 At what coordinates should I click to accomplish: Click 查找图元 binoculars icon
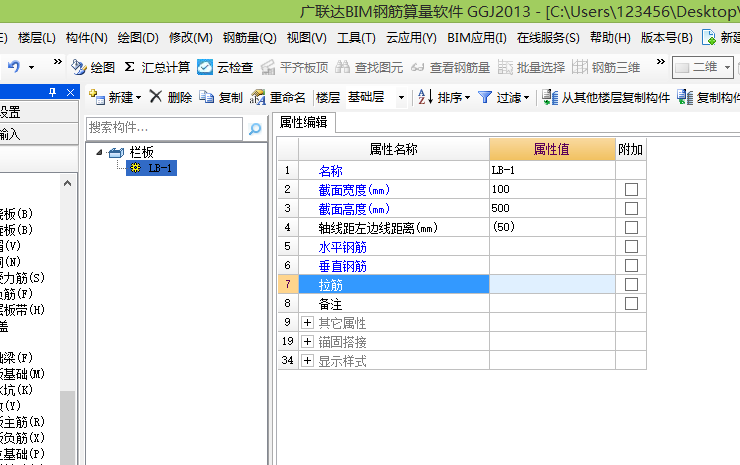click(343, 68)
